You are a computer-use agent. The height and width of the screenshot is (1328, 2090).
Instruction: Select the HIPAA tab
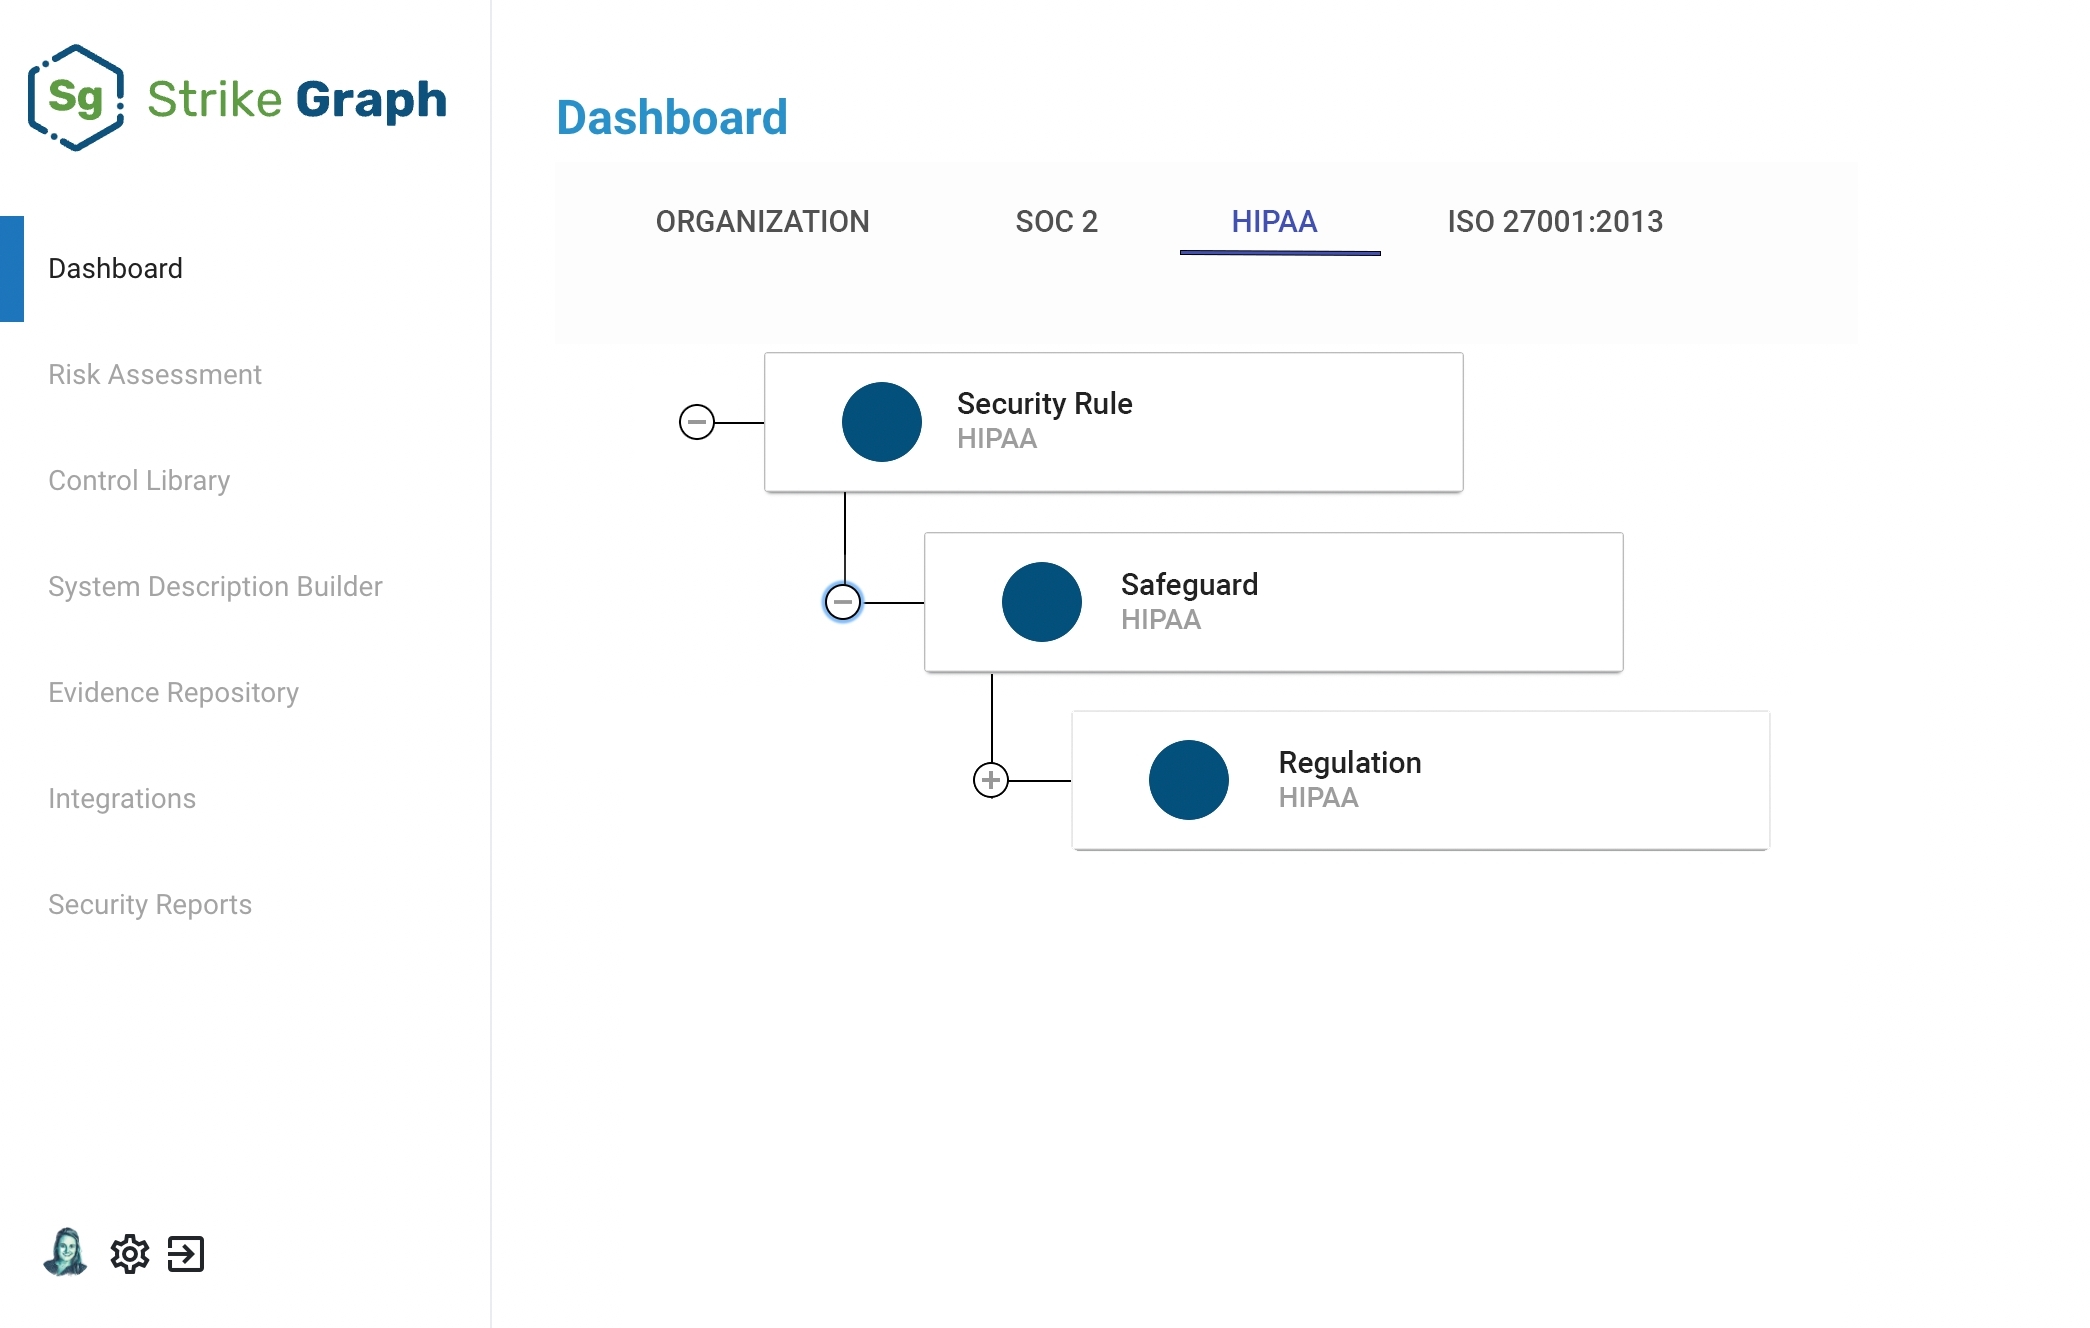(1274, 222)
